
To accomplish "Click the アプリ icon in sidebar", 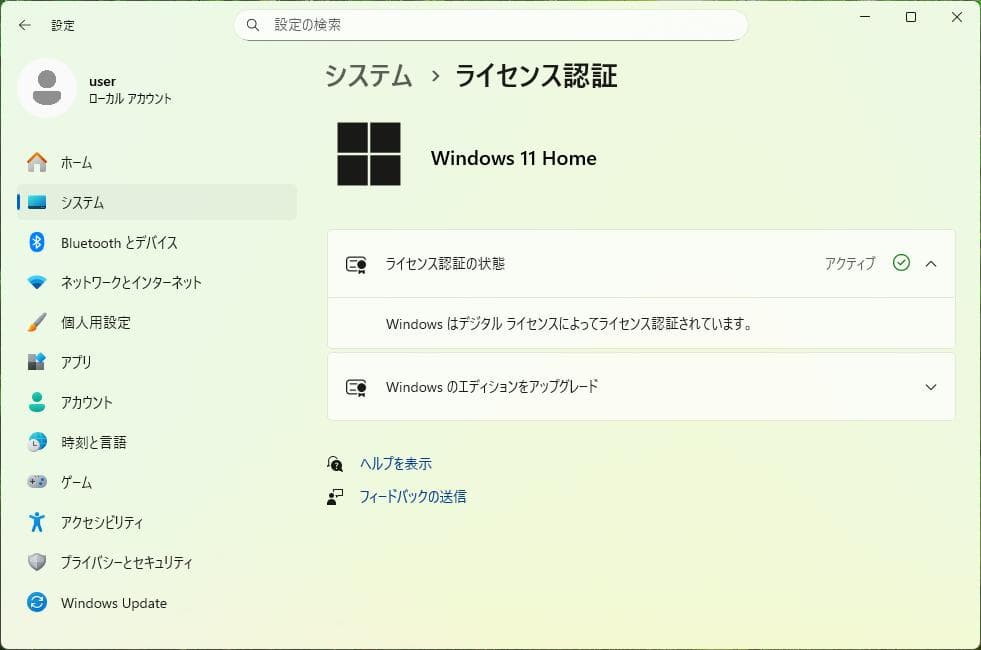I will coord(37,362).
